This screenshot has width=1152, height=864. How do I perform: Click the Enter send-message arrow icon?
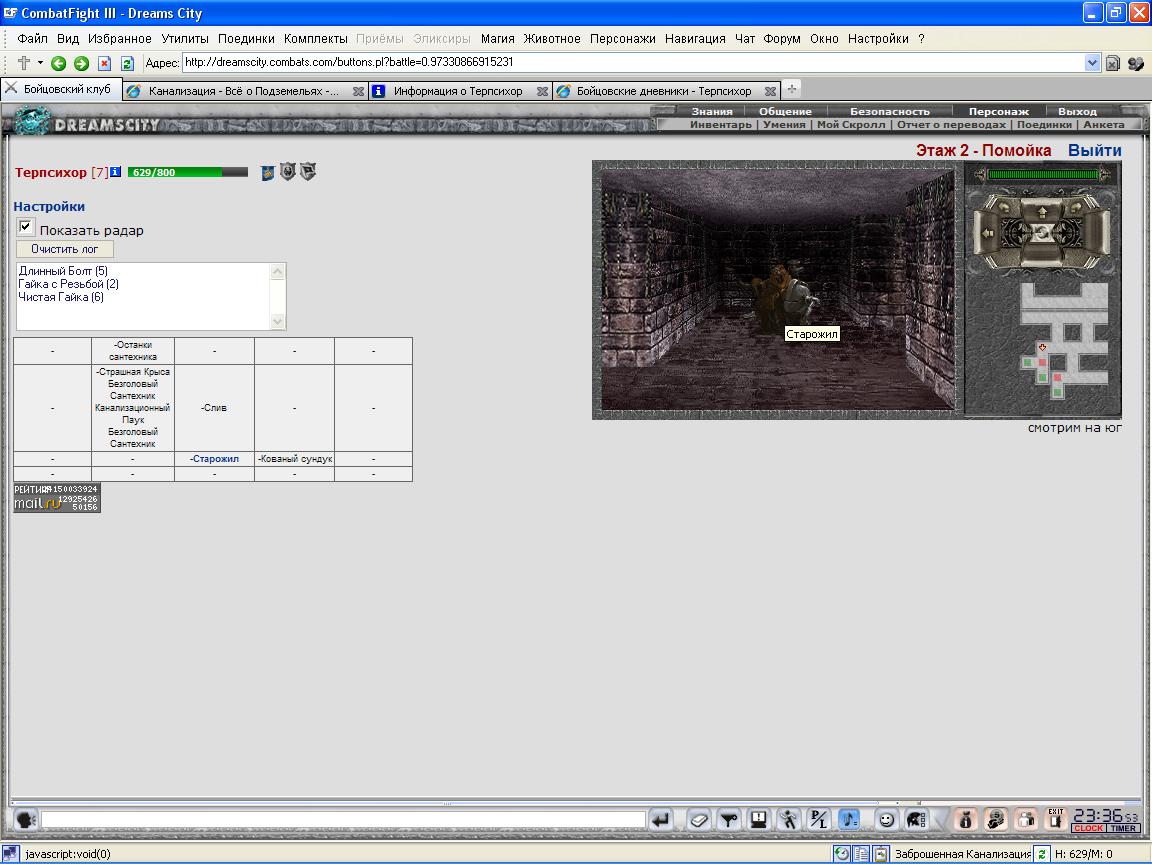660,819
